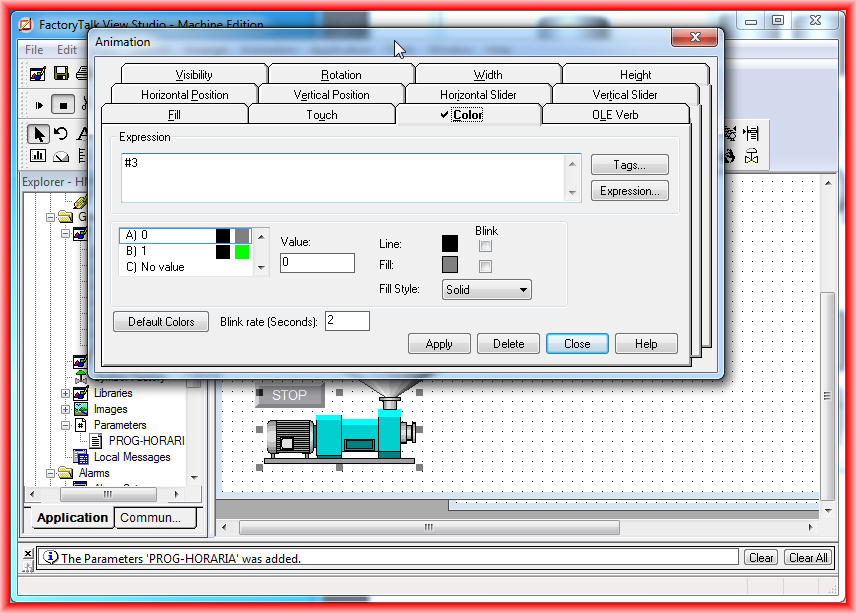Open the Fill Style dropdown

click(x=486, y=290)
